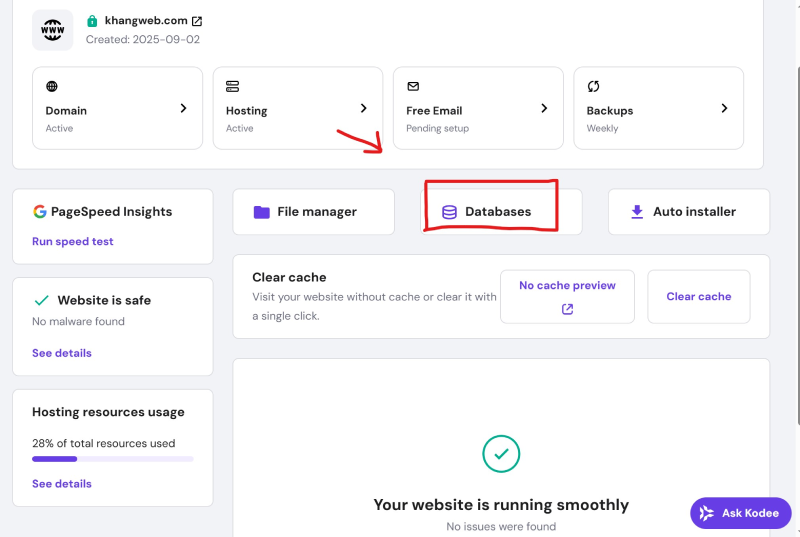This screenshot has width=800, height=537.
Task: Click the sync icon in Backups card
Action: coord(593,87)
